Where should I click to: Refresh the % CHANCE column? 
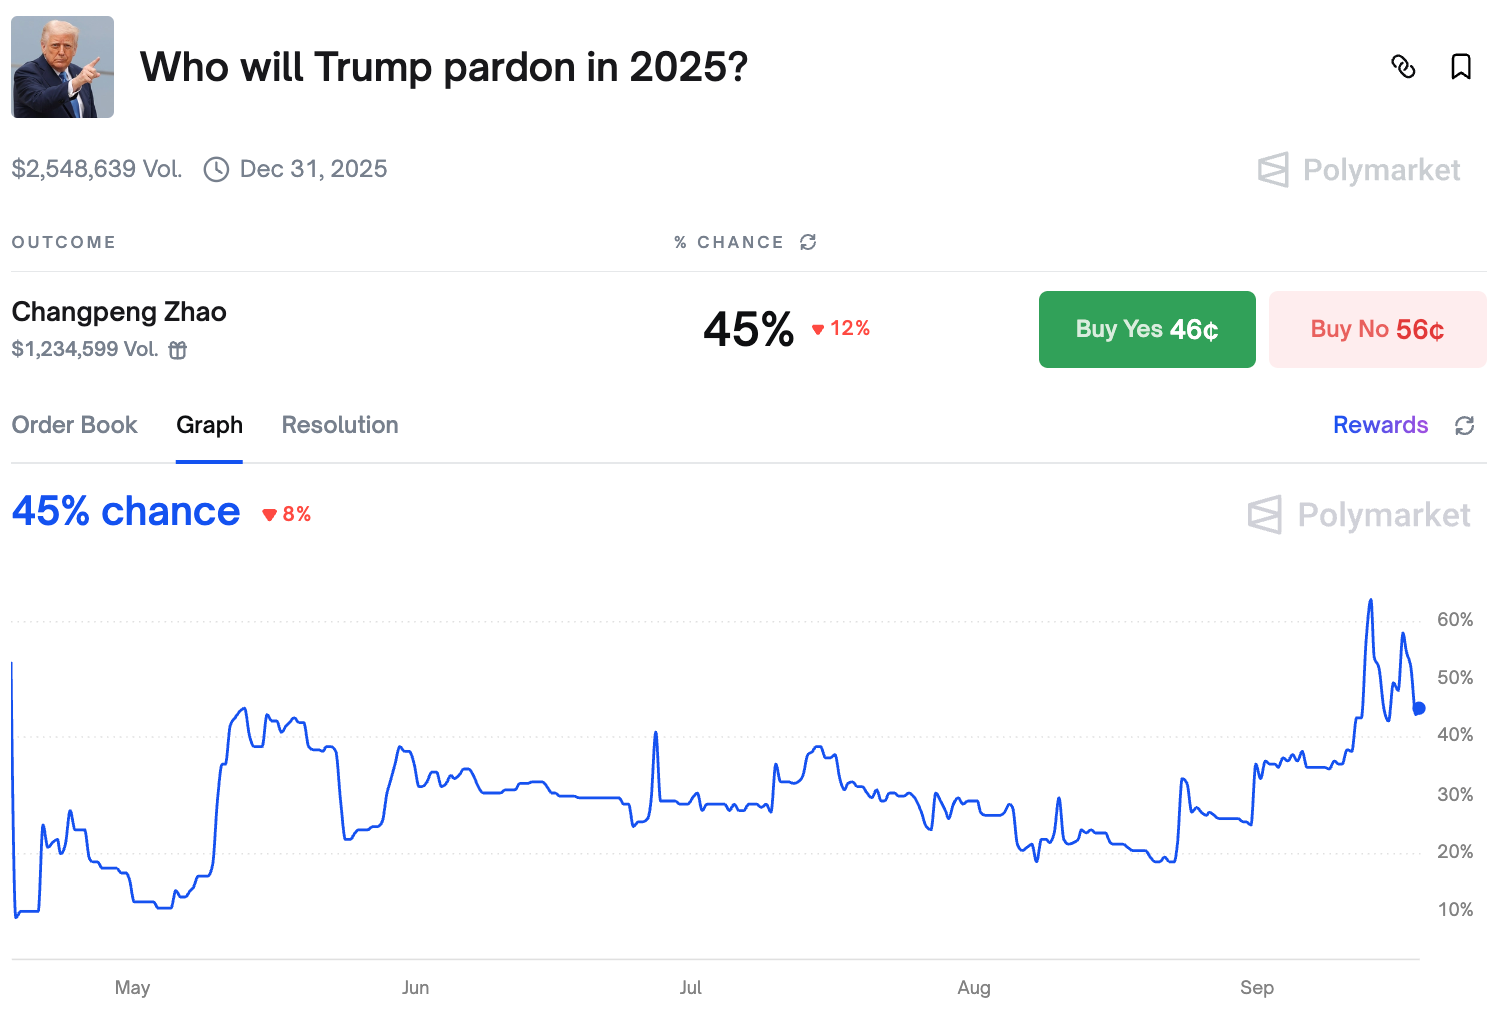pyautogui.click(x=808, y=242)
